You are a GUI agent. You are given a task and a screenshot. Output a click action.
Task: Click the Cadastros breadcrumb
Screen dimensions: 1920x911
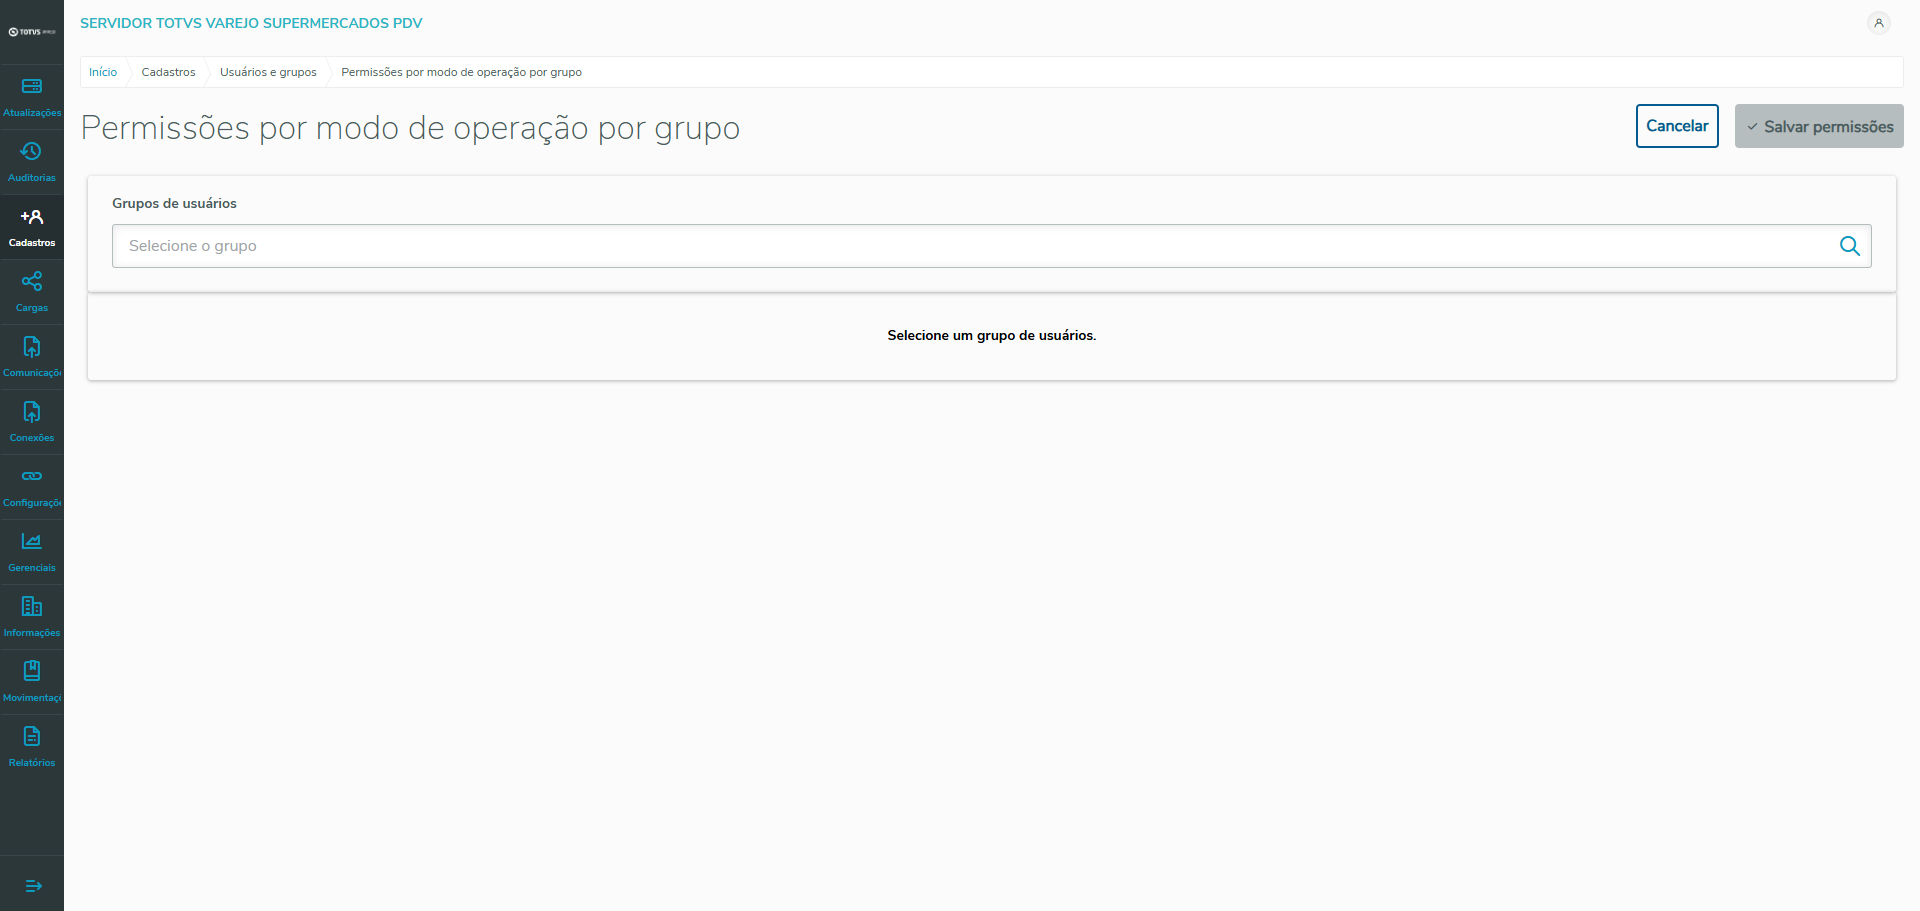coord(169,72)
